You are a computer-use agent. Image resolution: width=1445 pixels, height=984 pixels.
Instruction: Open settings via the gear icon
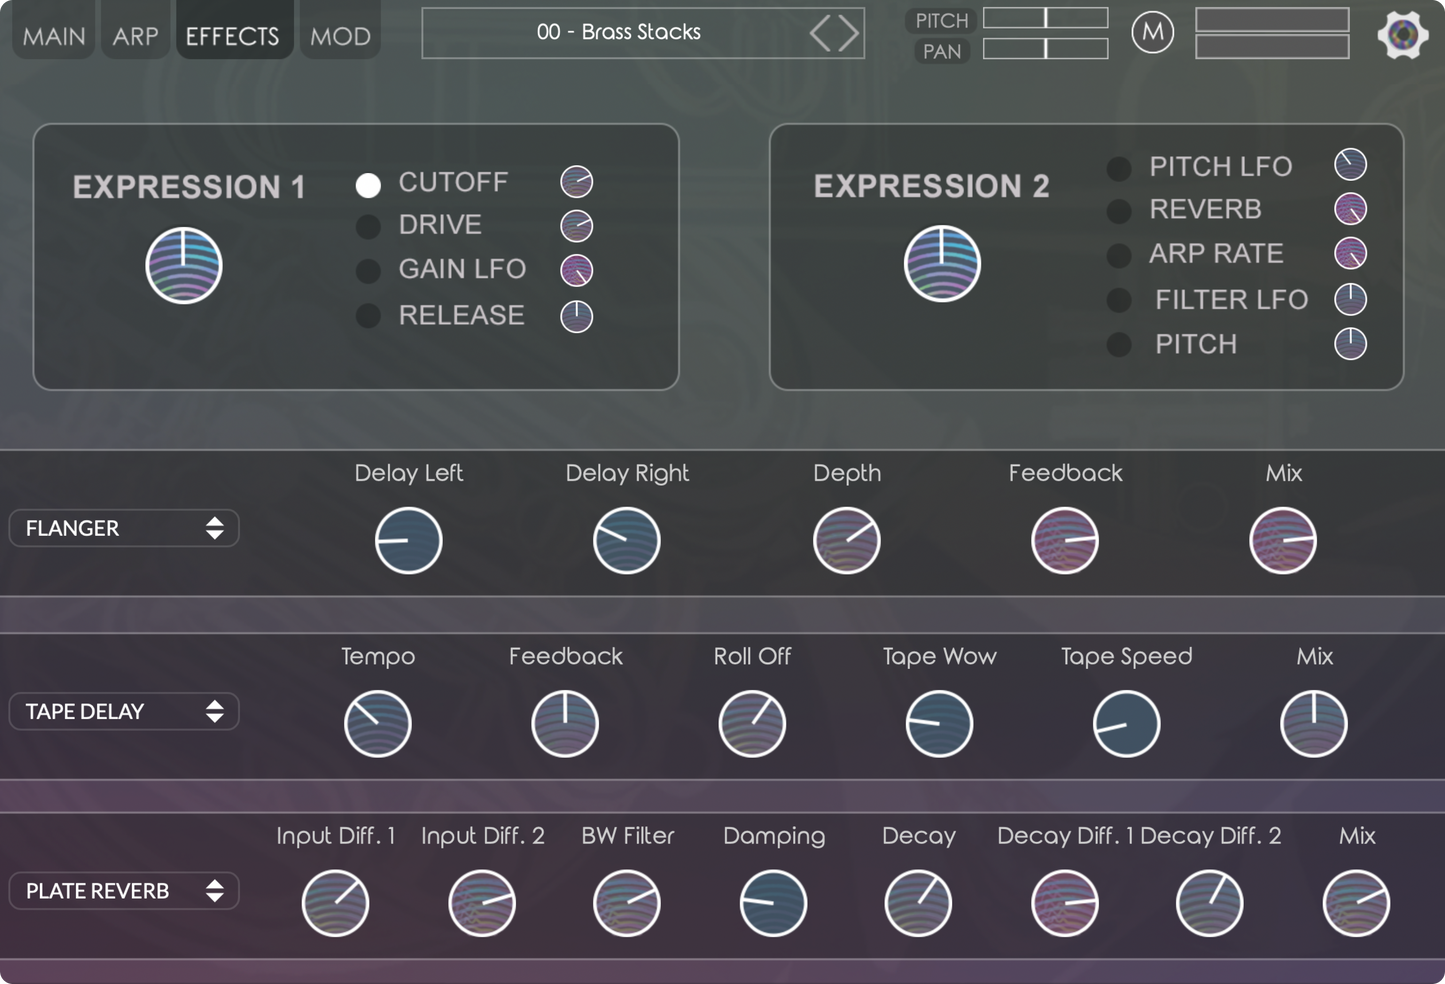(x=1402, y=35)
